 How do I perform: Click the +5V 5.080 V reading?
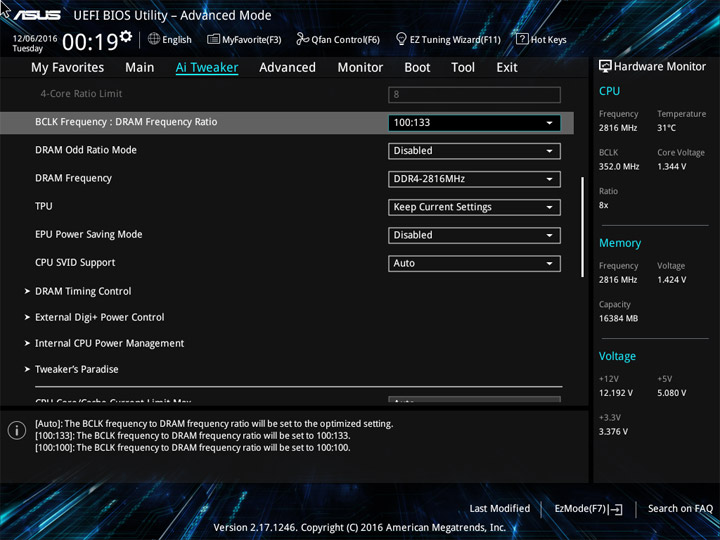coord(672,393)
